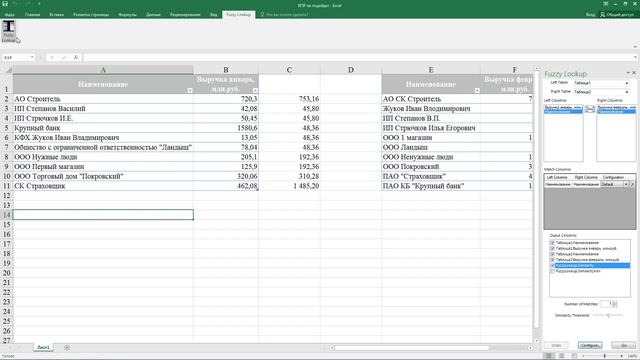Open the Name Box dropdown arrow
This screenshot has width=640, height=360.
pyautogui.click(x=32, y=58)
